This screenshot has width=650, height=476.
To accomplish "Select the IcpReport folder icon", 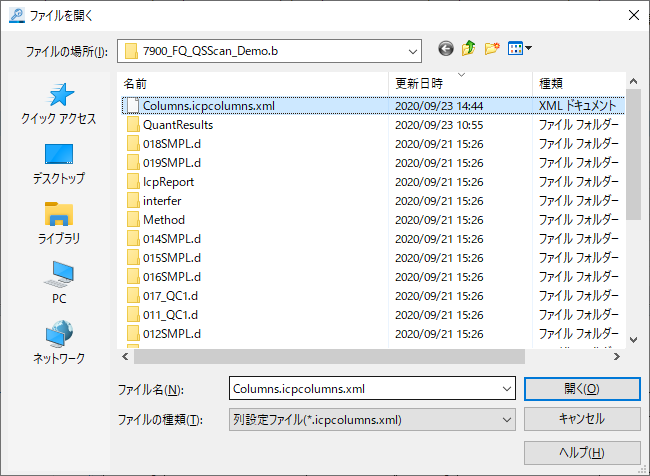I will click(x=133, y=182).
